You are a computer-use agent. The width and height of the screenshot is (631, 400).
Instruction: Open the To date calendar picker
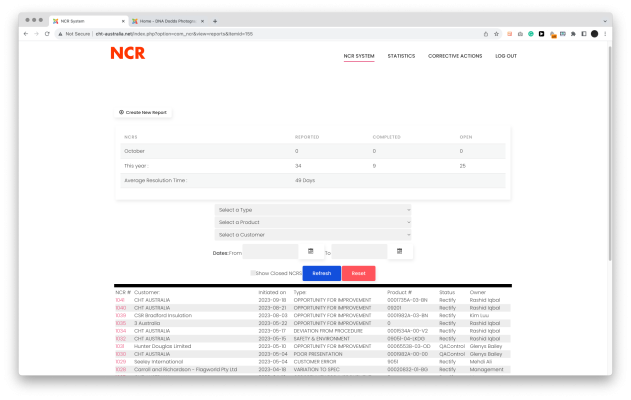tap(399, 251)
